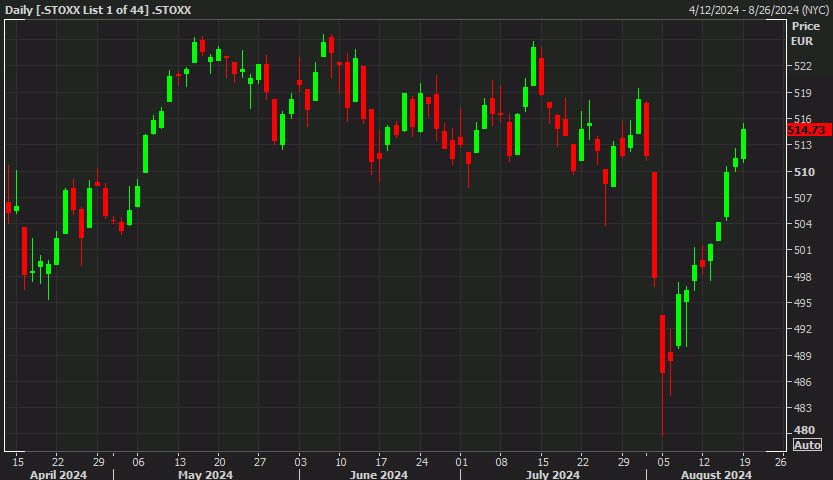This screenshot has height=480, width=833.
Task: Click the 27 date tick in May
Action: coord(259,462)
